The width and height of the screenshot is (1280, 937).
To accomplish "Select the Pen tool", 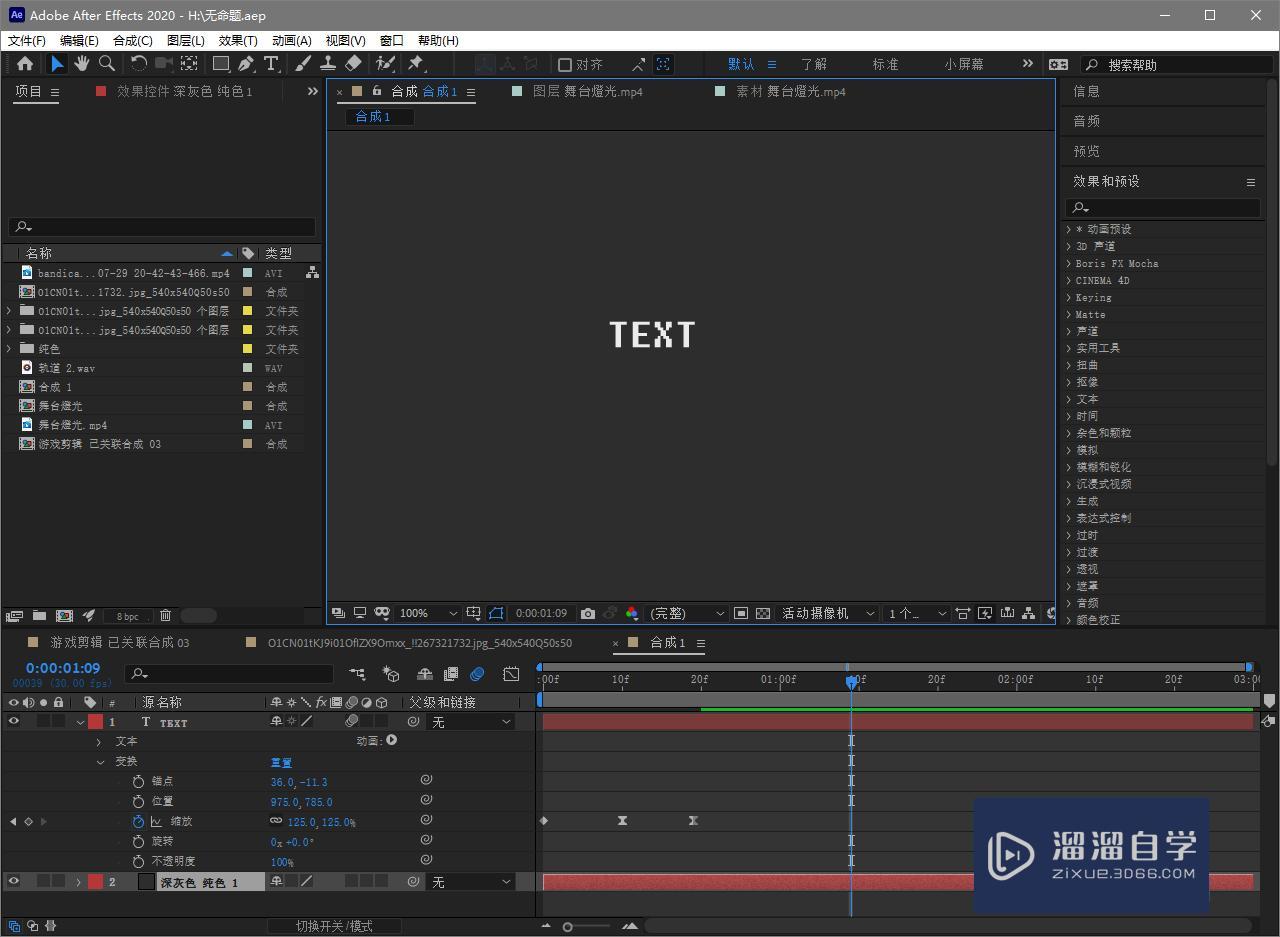I will tap(246, 64).
